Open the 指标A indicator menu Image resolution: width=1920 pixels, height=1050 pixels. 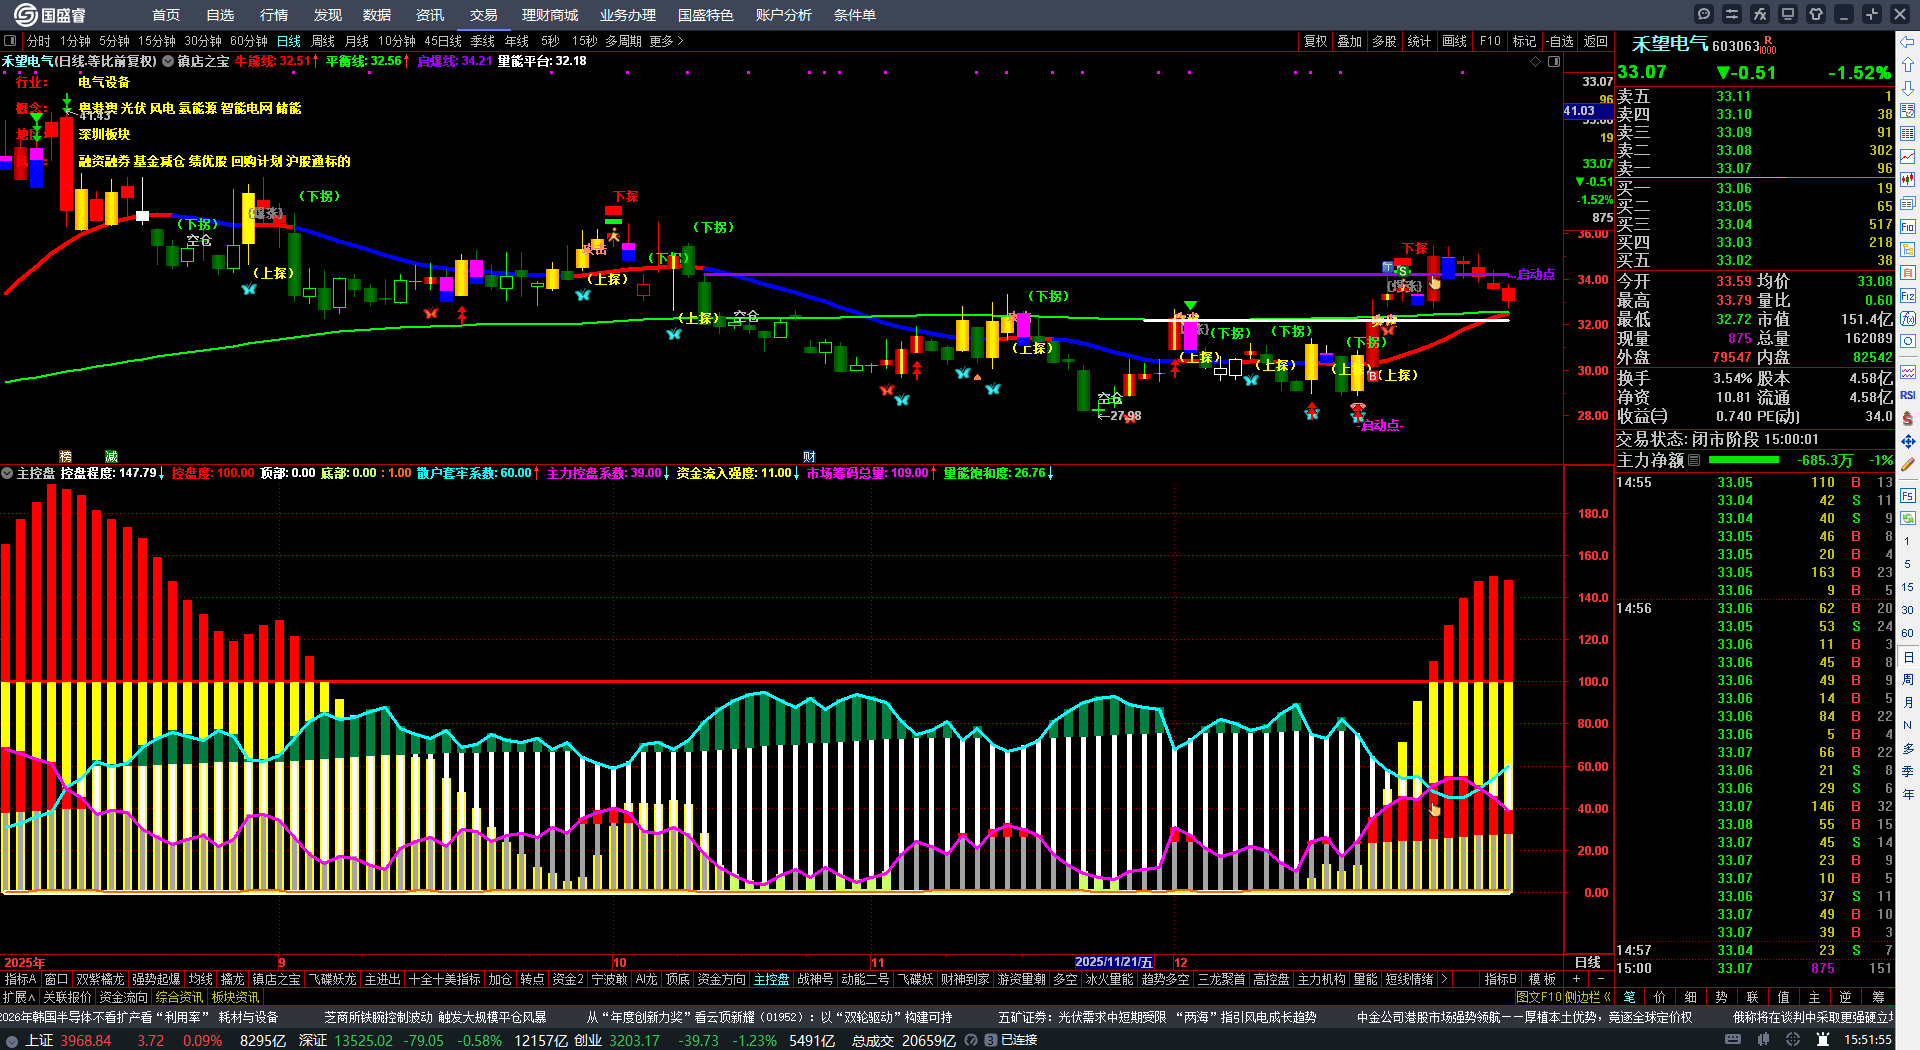coord(20,979)
